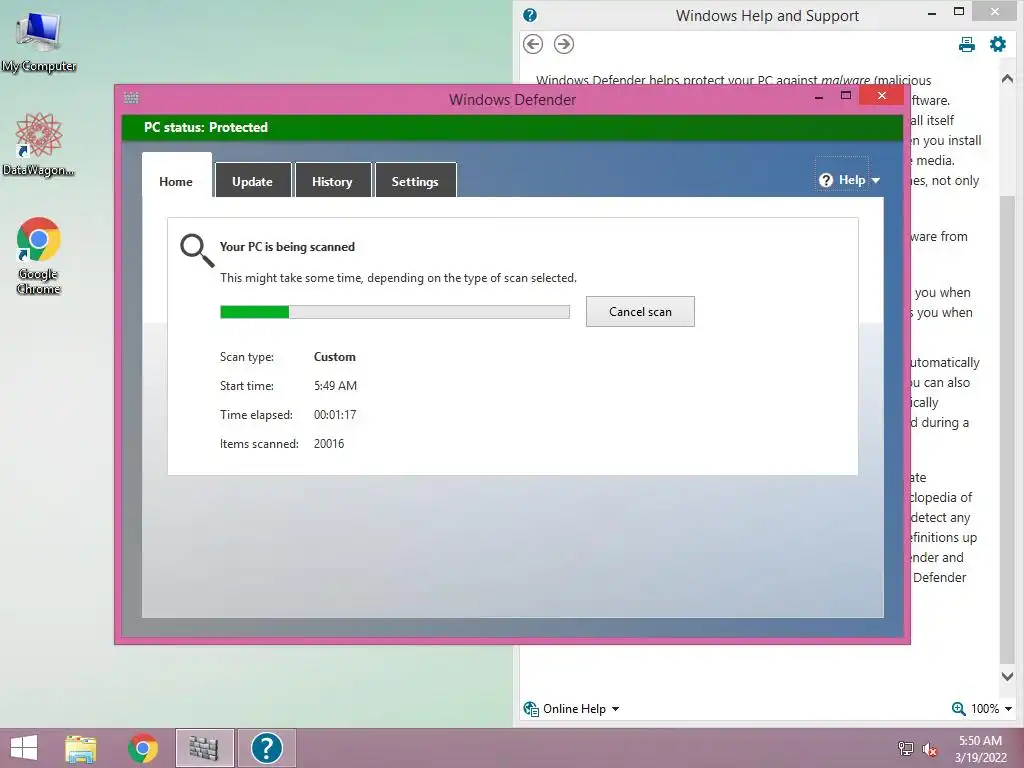Click the Help window vertical scrollbar track
Viewport: 1024px width, 768px height.
click(x=1007, y=377)
